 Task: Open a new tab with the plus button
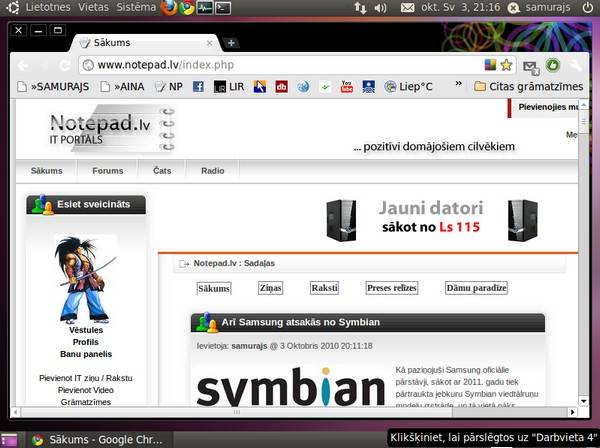231,43
